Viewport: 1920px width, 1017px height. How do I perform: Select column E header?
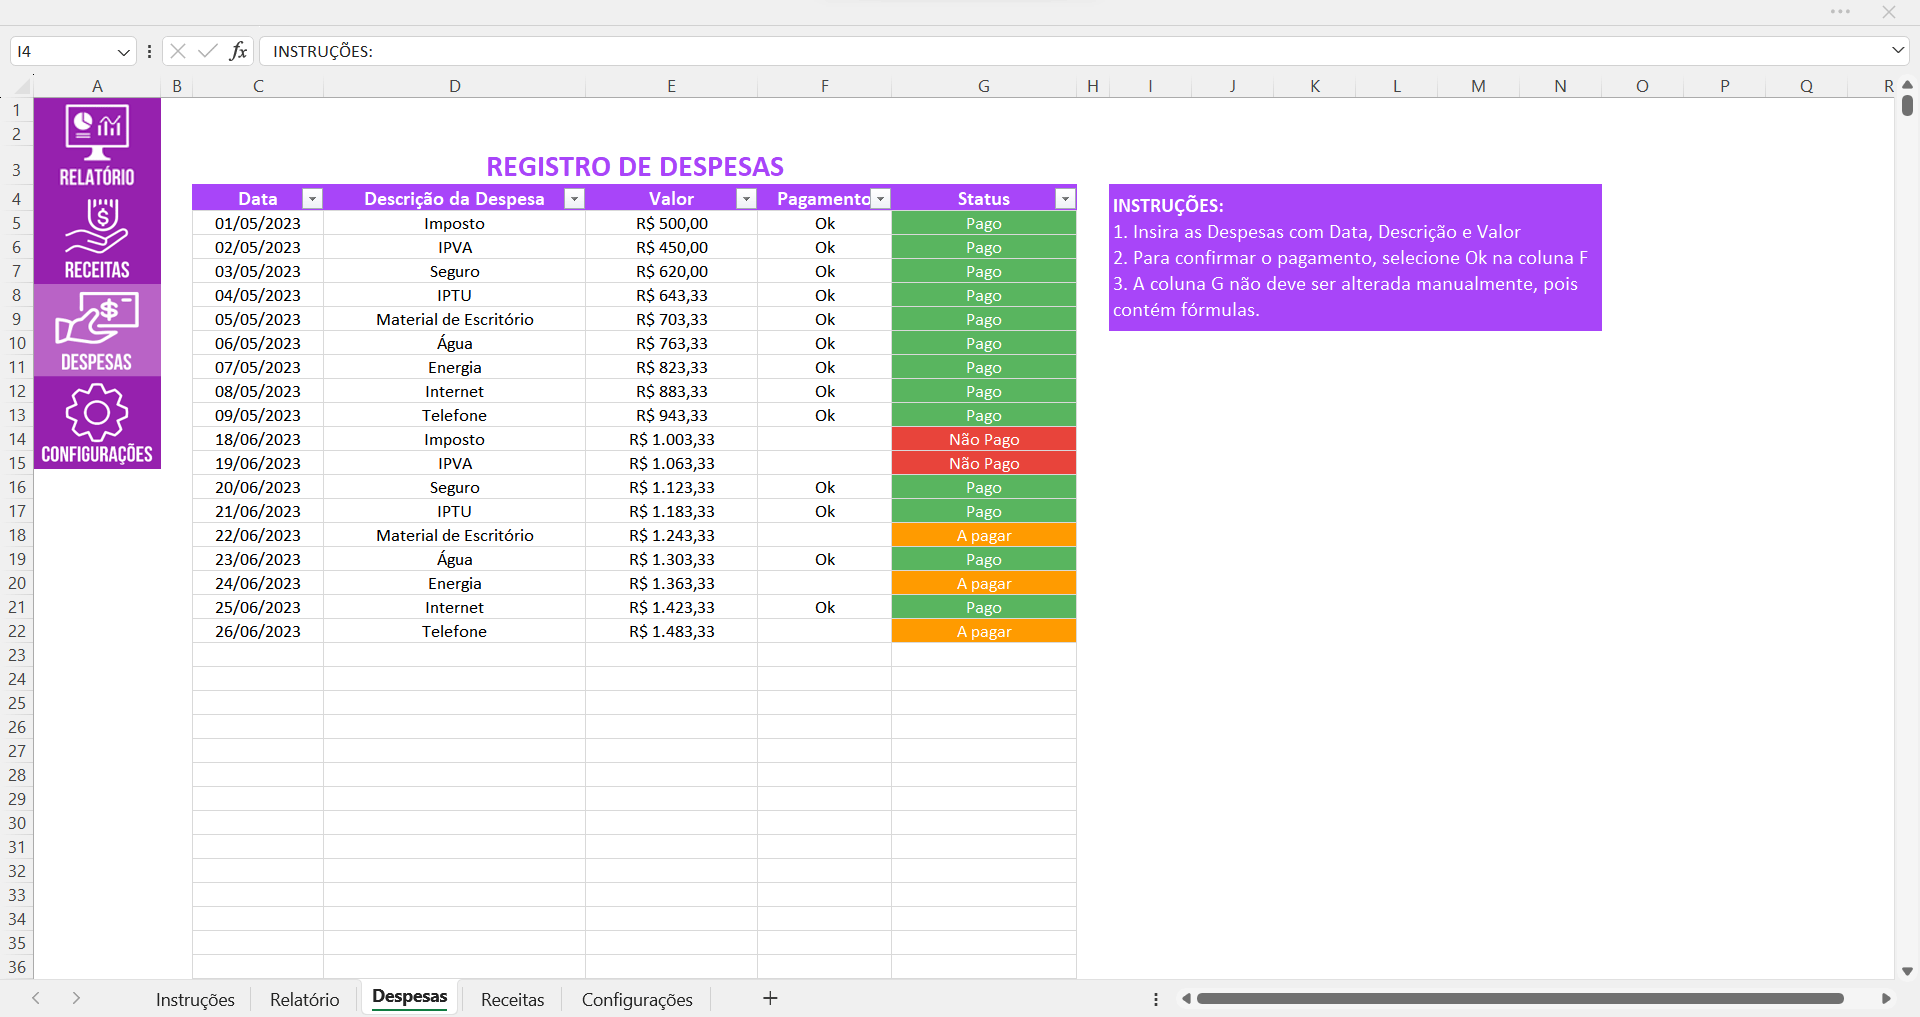pos(671,86)
